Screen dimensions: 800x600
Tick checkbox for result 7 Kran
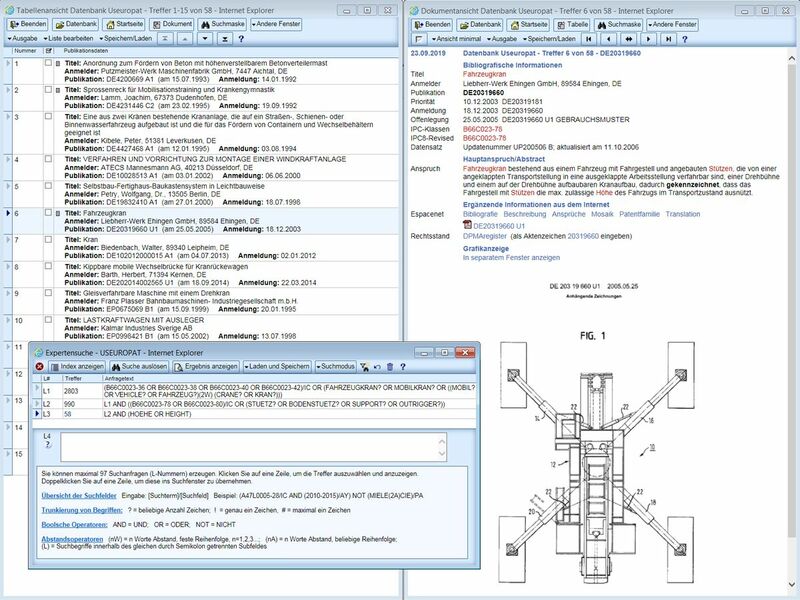(48, 239)
